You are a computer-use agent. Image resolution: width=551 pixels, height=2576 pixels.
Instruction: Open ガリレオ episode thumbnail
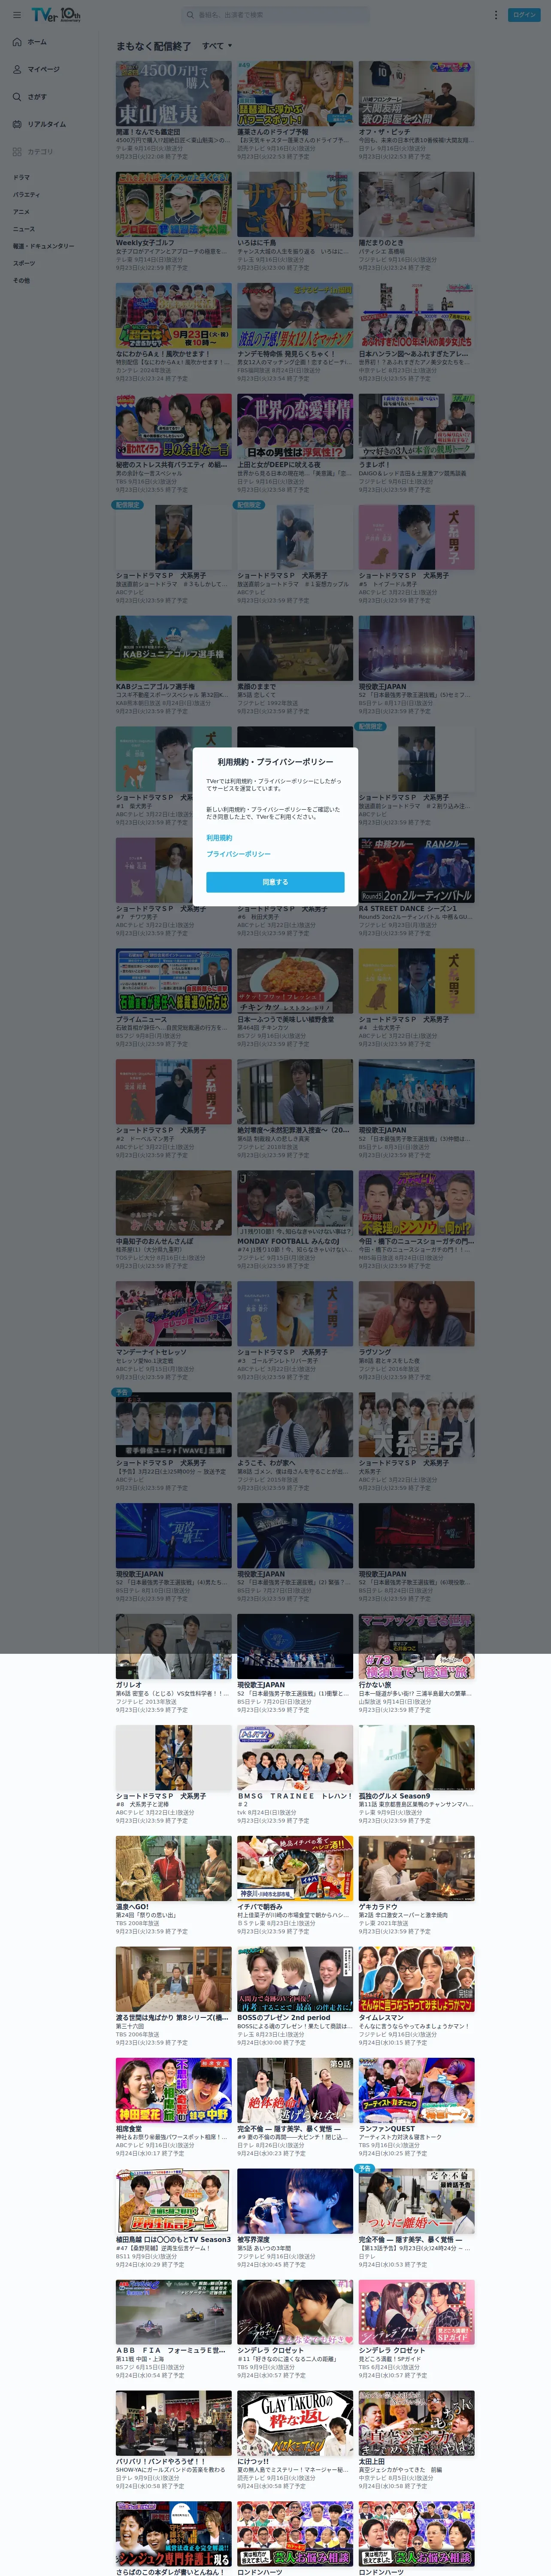tap(173, 1647)
